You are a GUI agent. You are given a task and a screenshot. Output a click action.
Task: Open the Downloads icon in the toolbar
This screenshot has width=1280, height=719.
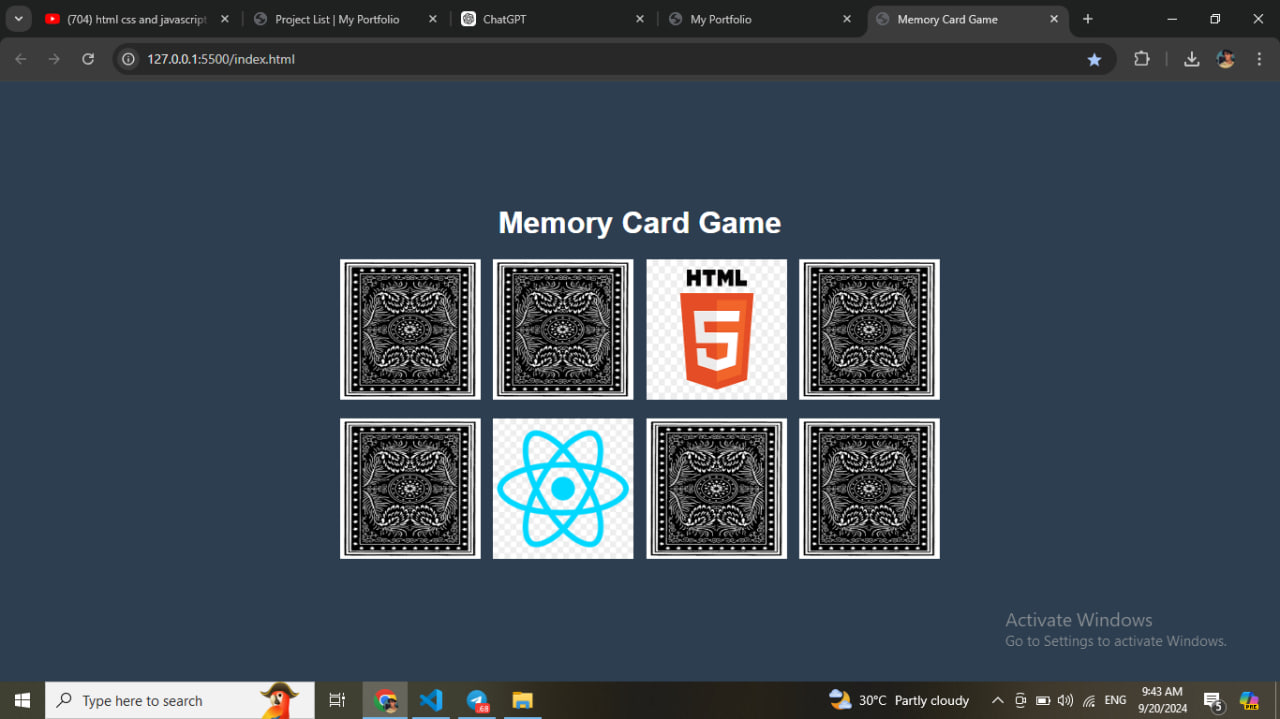click(1191, 59)
